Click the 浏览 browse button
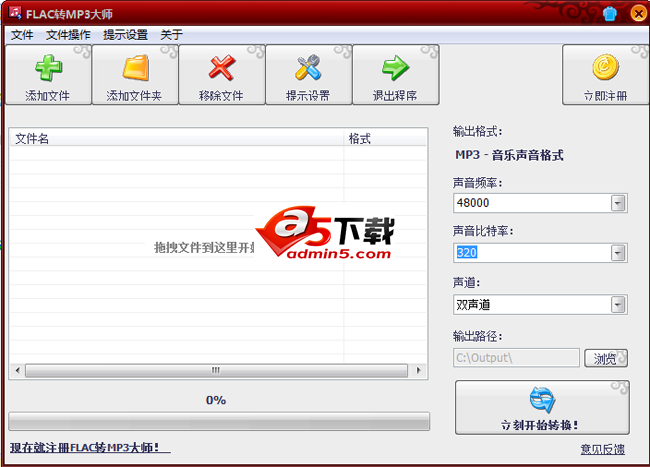 [606, 358]
